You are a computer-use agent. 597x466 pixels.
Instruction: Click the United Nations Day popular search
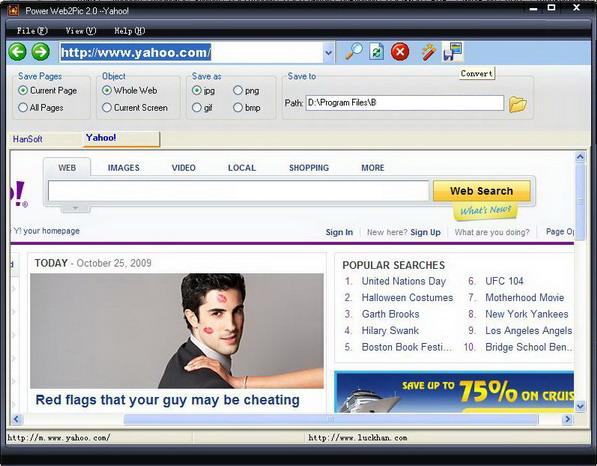pos(404,281)
